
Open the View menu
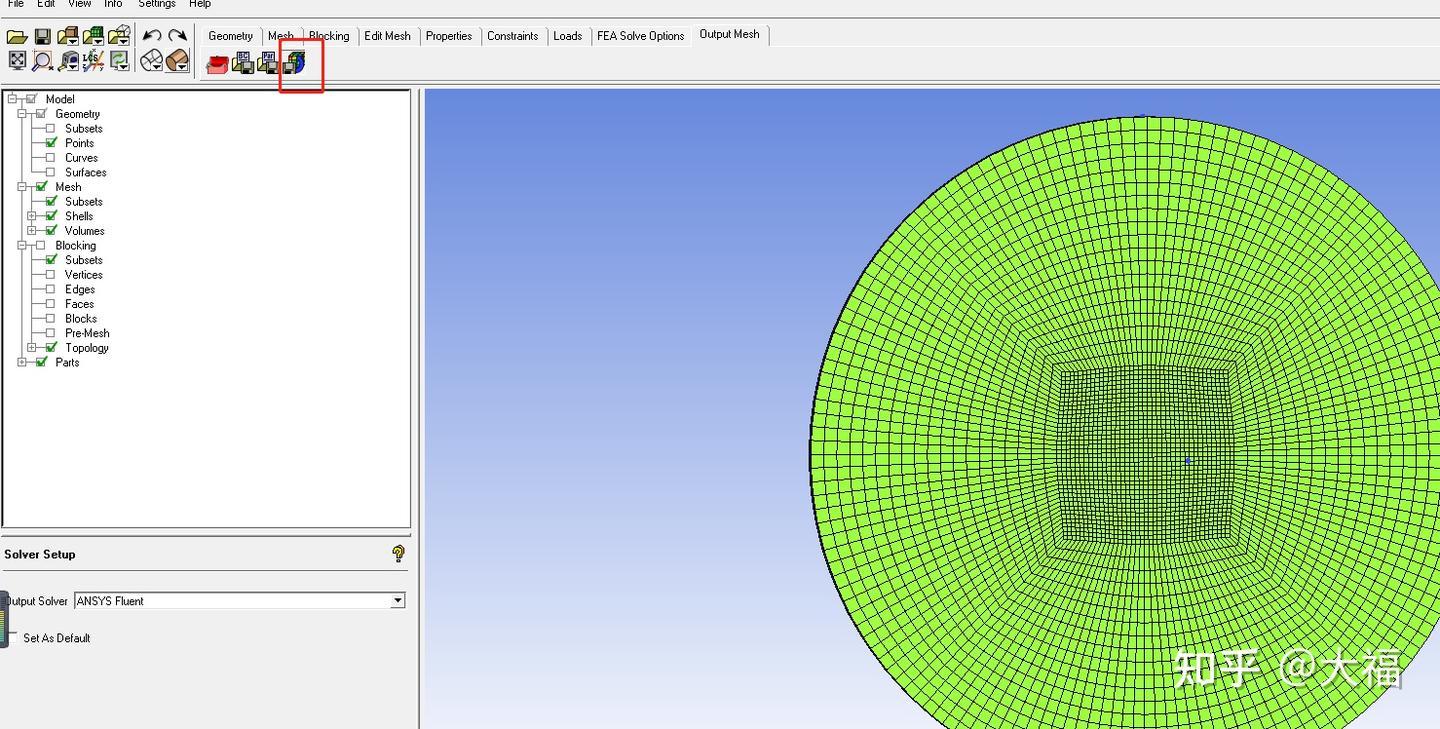click(x=79, y=4)
